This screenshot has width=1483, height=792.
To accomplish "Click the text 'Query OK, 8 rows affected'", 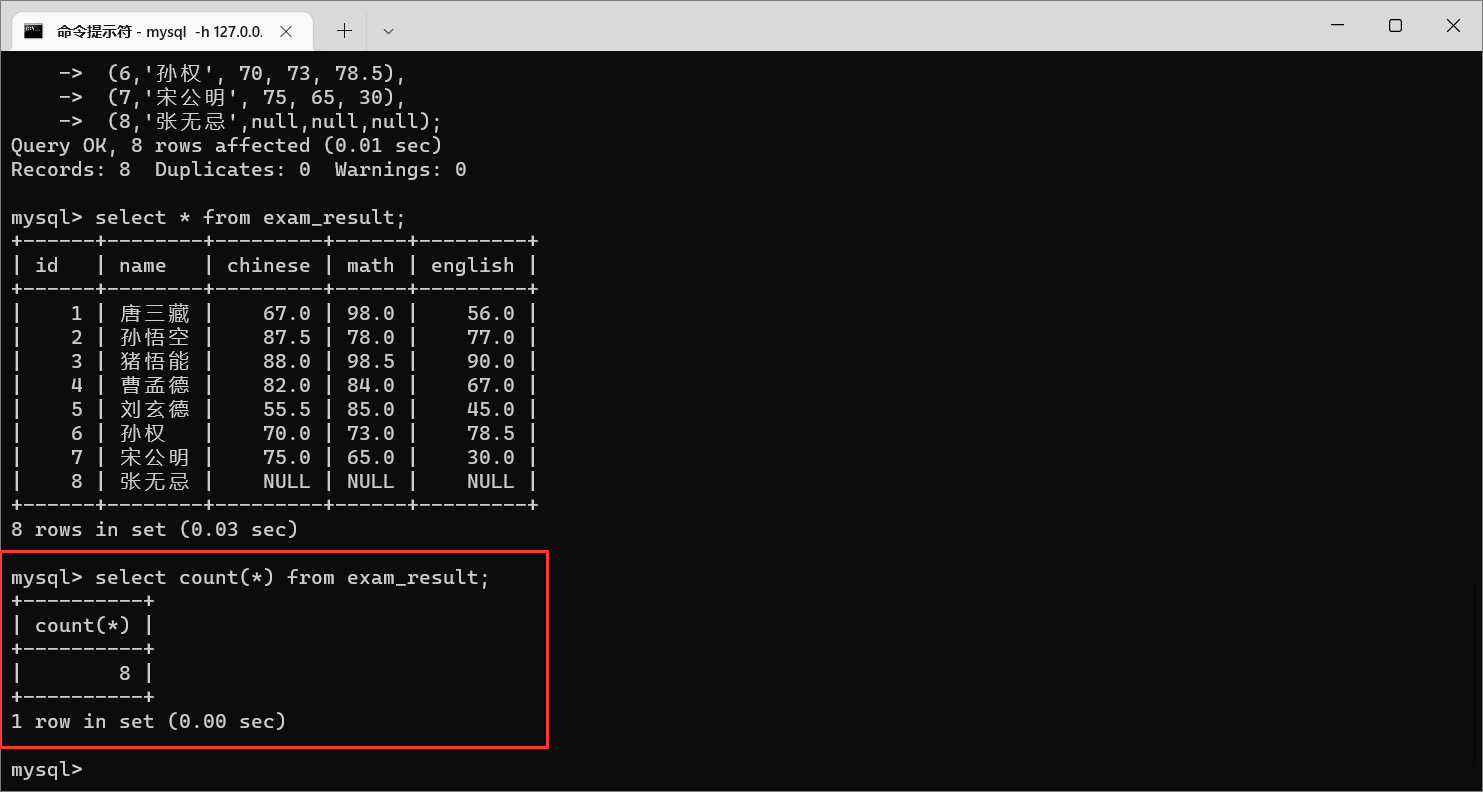I will [x=160, y=145].
